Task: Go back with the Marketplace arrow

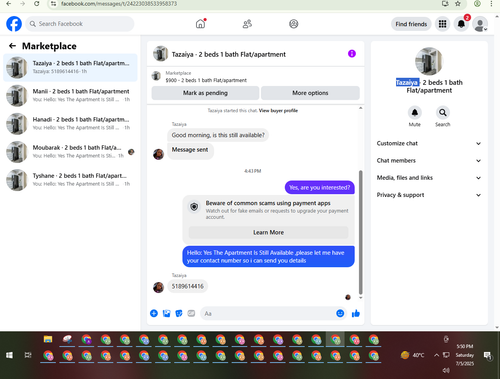Action: [13, 46]
